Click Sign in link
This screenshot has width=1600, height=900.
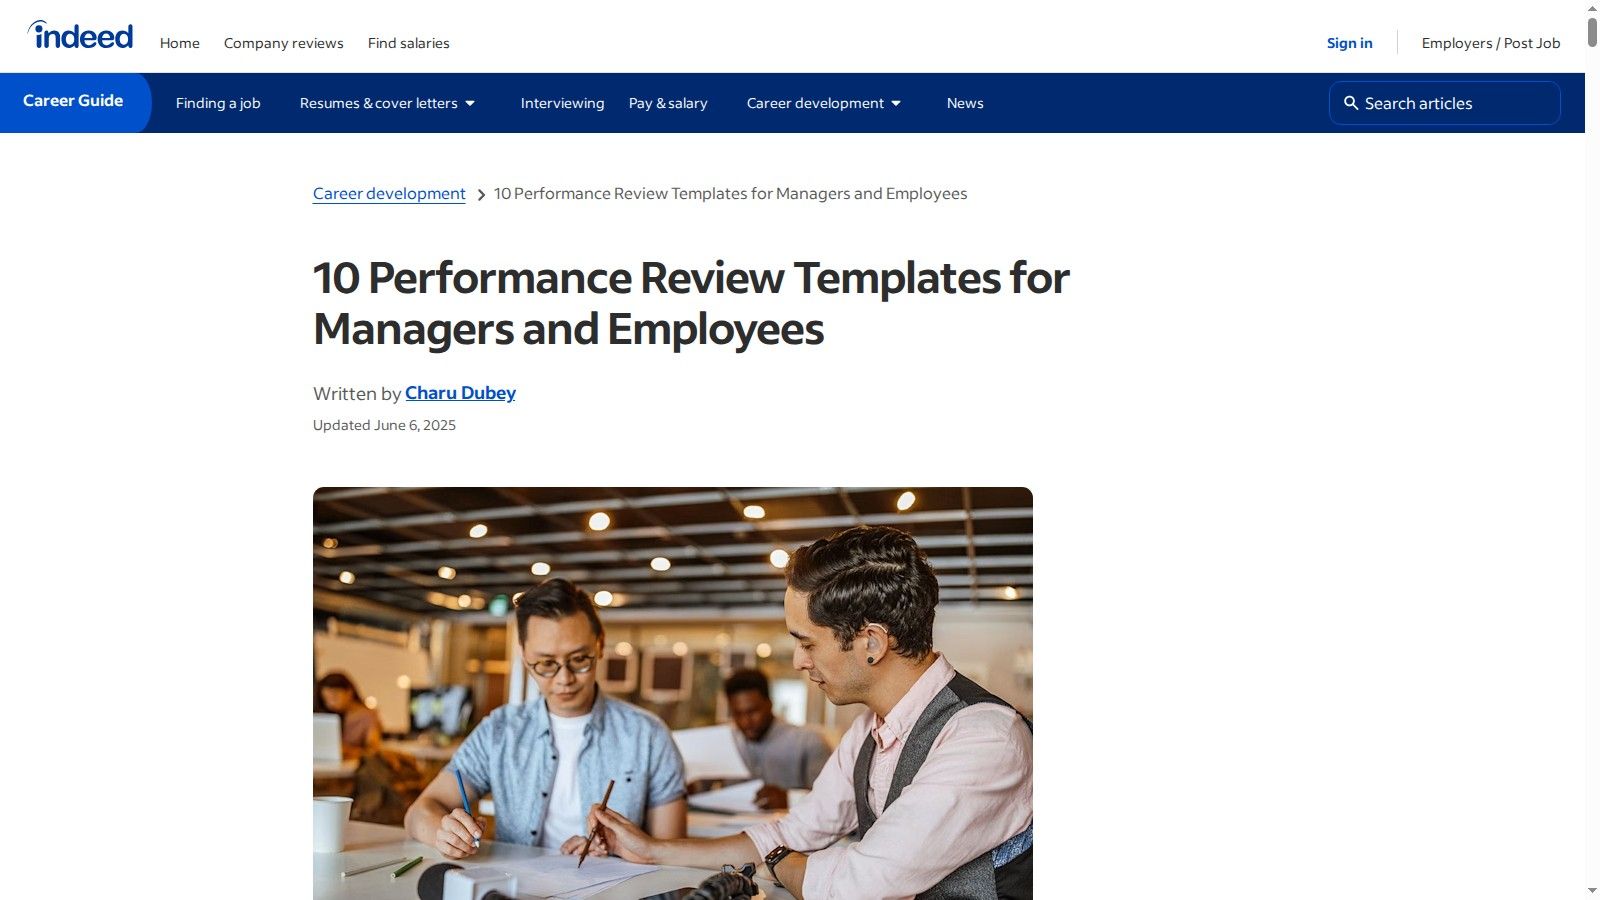pyautogui.click(x=1349, y=43)
